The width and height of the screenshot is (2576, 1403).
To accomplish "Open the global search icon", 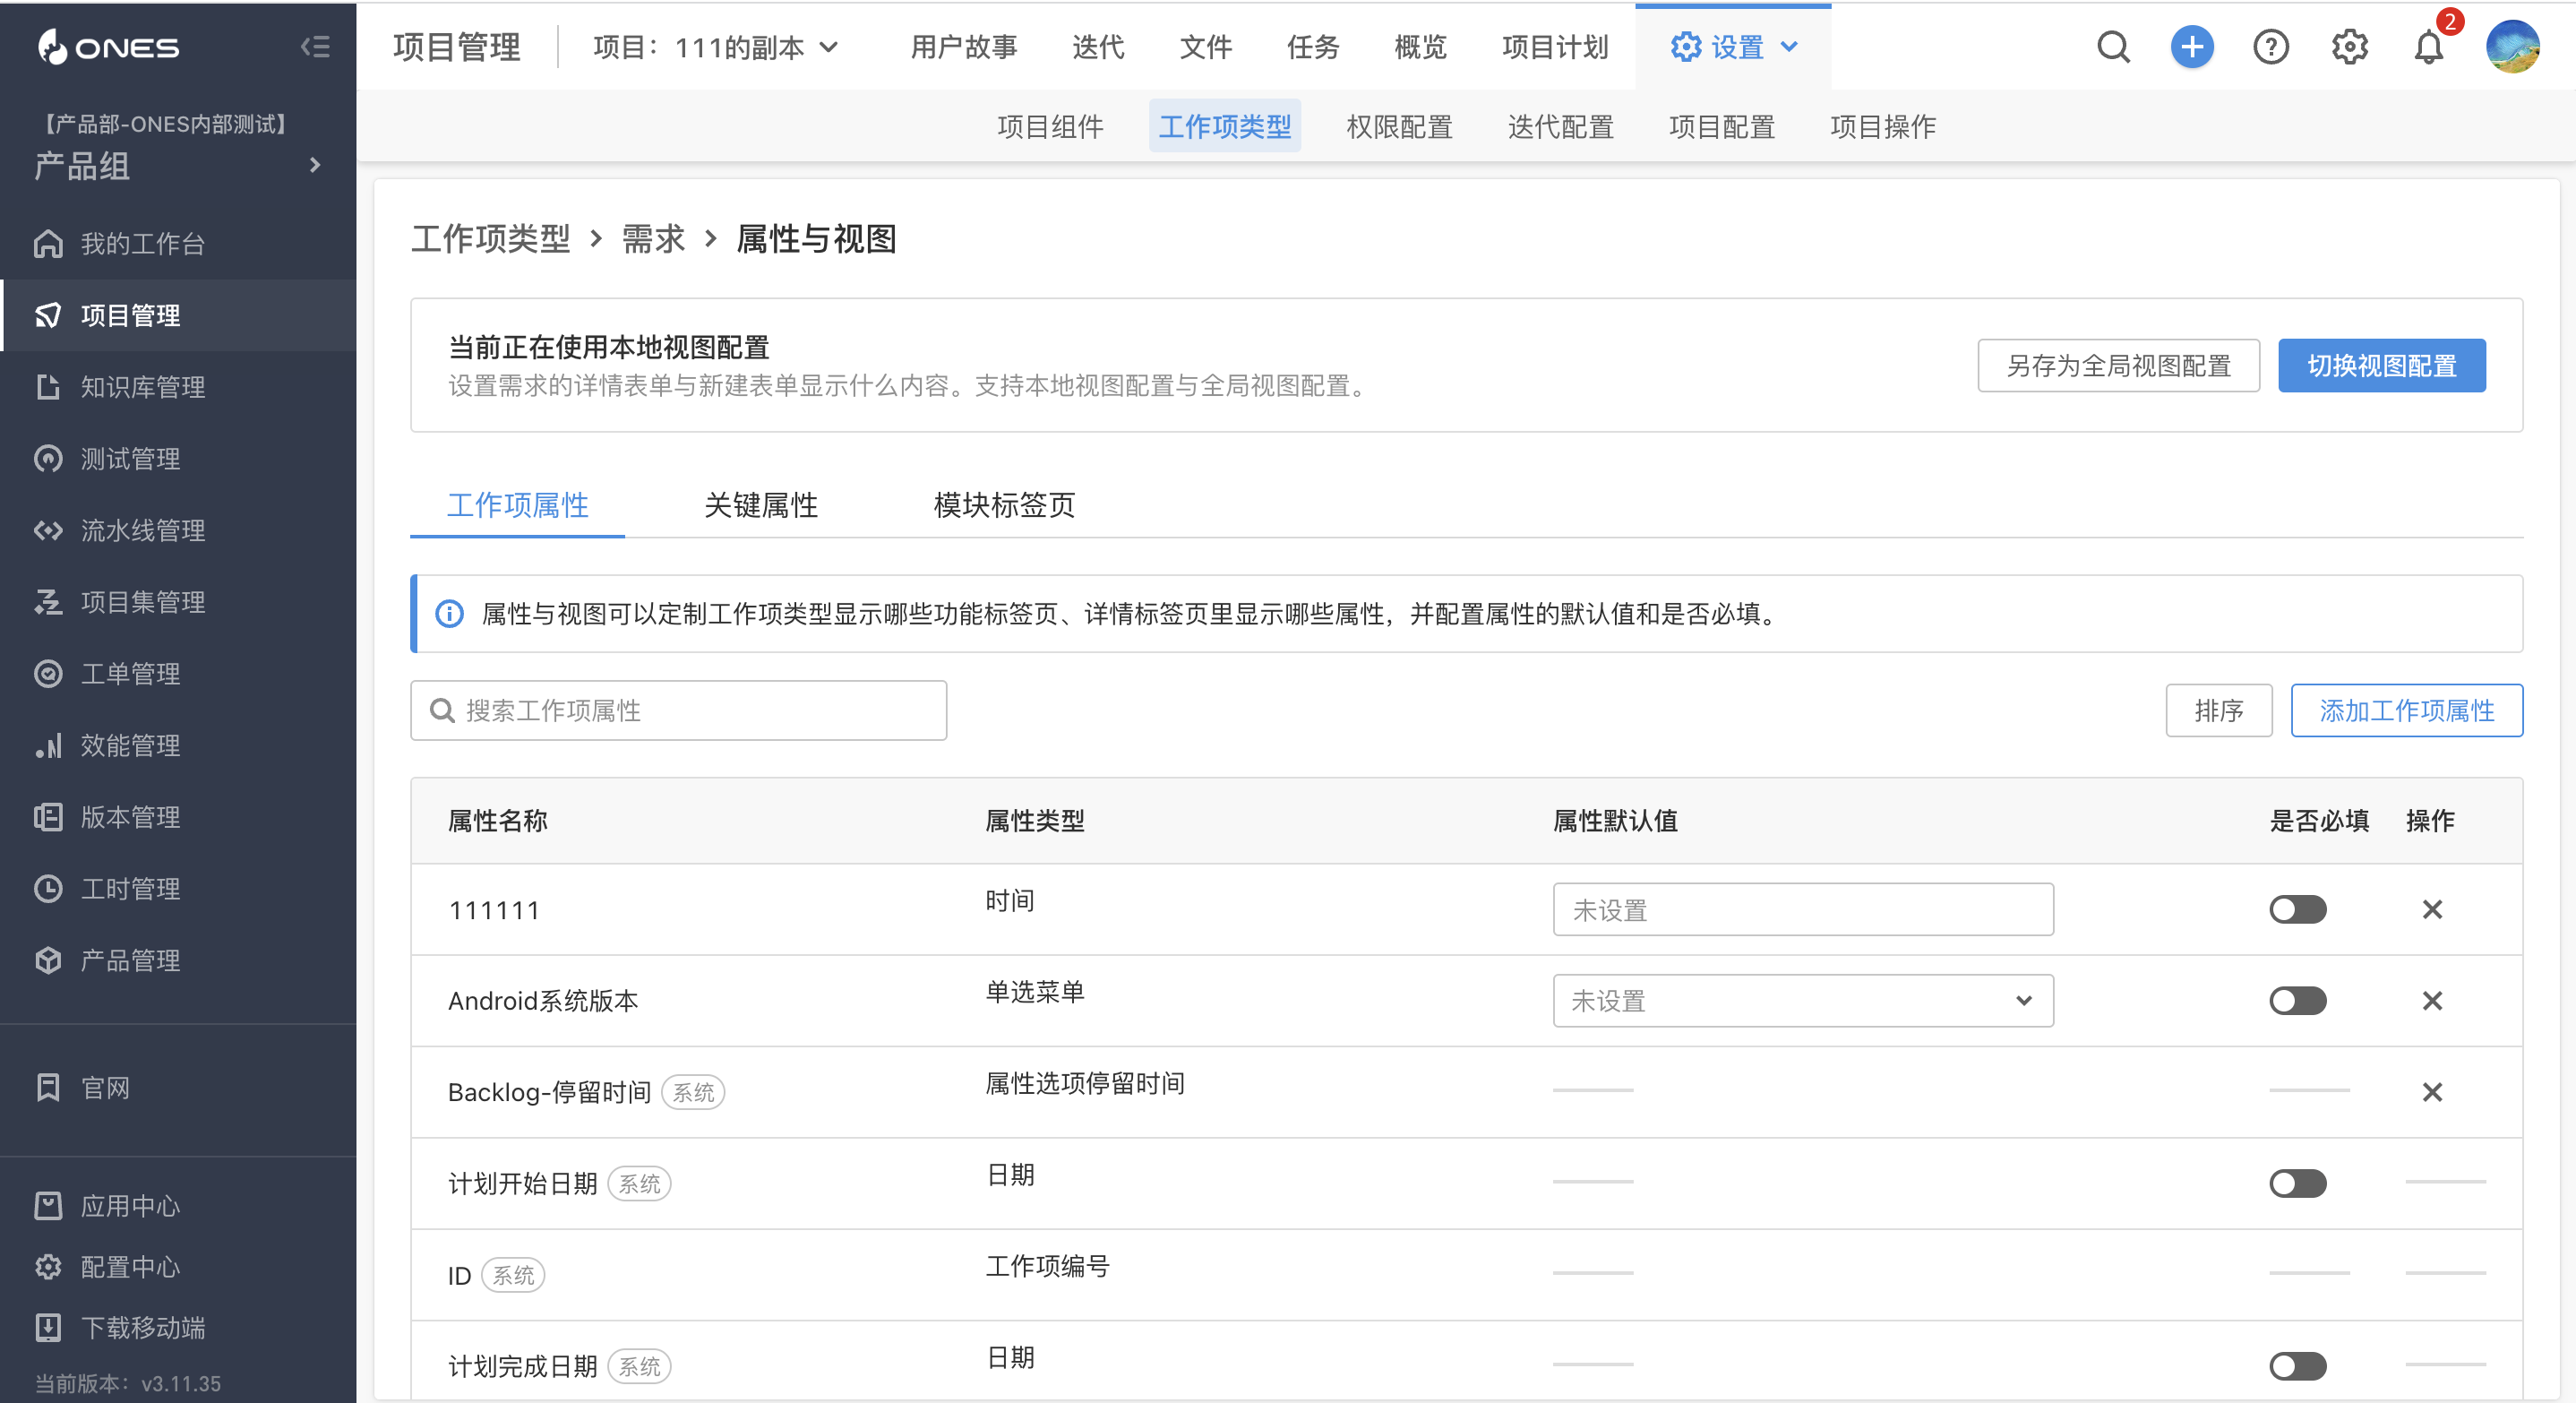I will coord(2113,47).
